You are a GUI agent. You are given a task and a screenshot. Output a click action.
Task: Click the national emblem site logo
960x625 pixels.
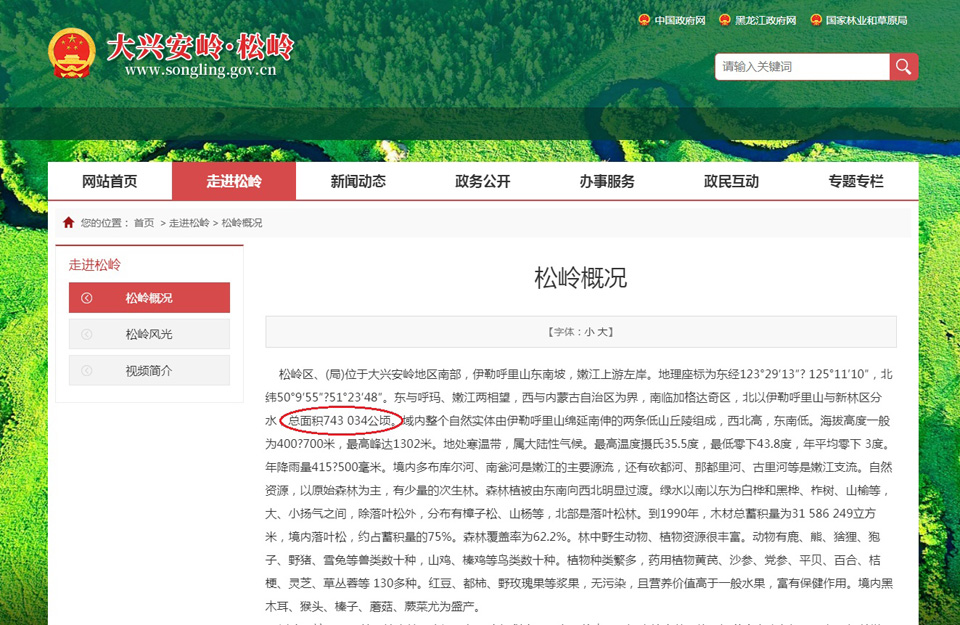coord(72,53)
